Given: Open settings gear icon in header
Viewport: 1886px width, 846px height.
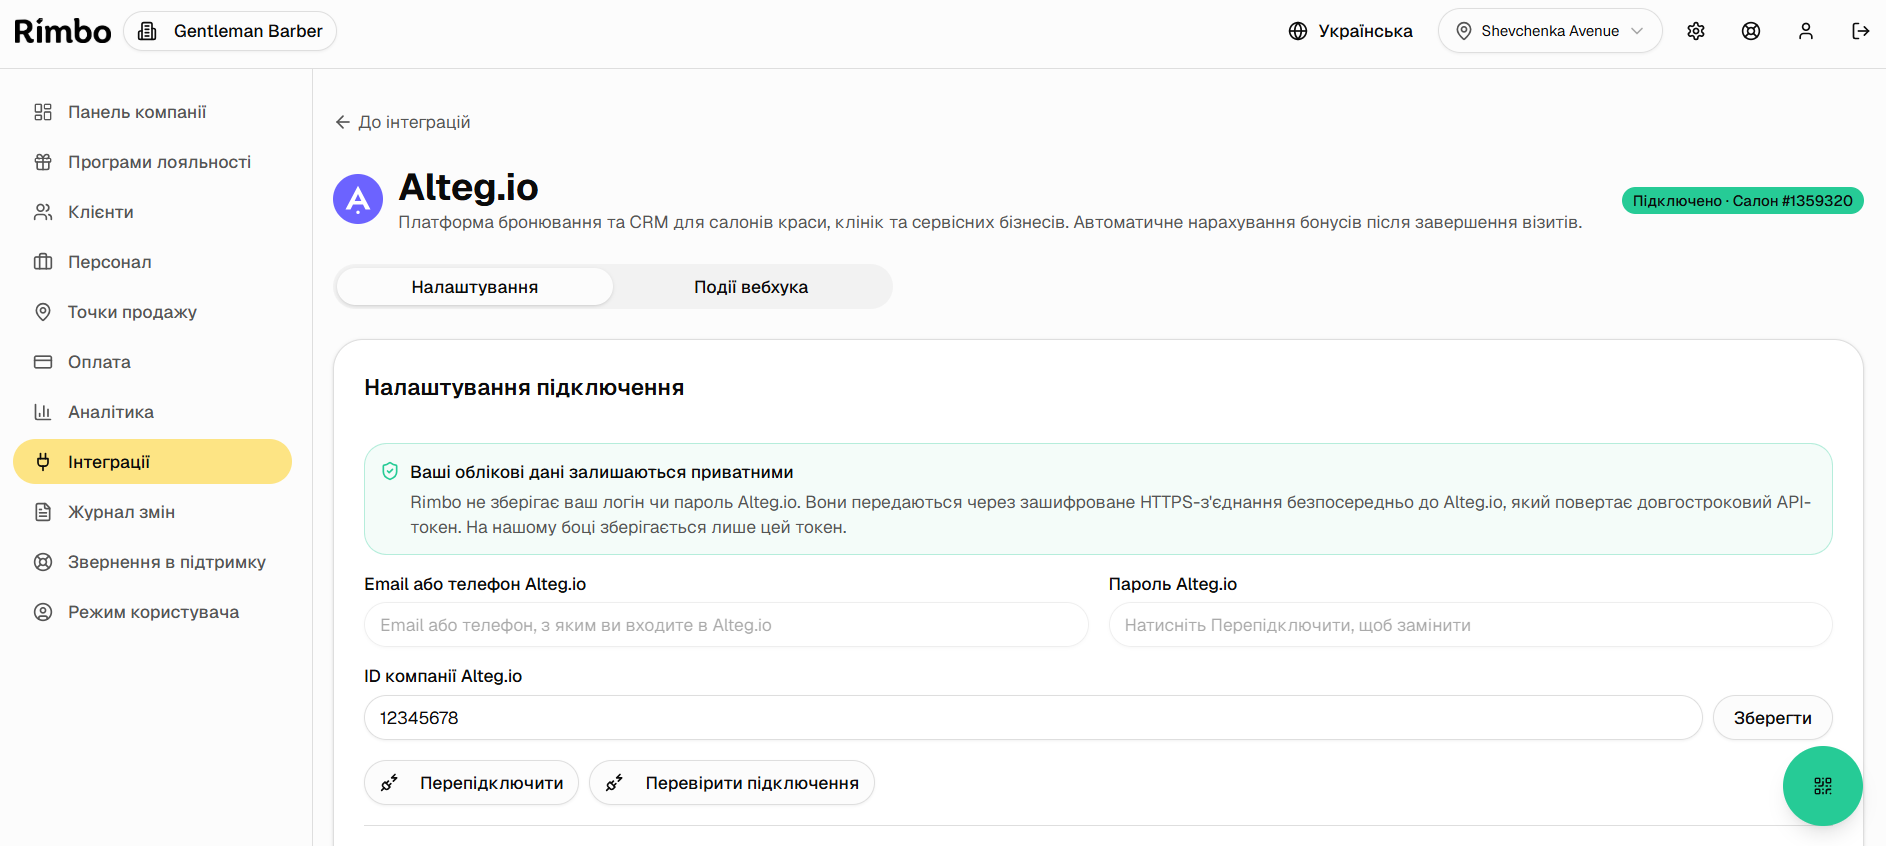Looking at the screenshot, I should click(1696, 31).
